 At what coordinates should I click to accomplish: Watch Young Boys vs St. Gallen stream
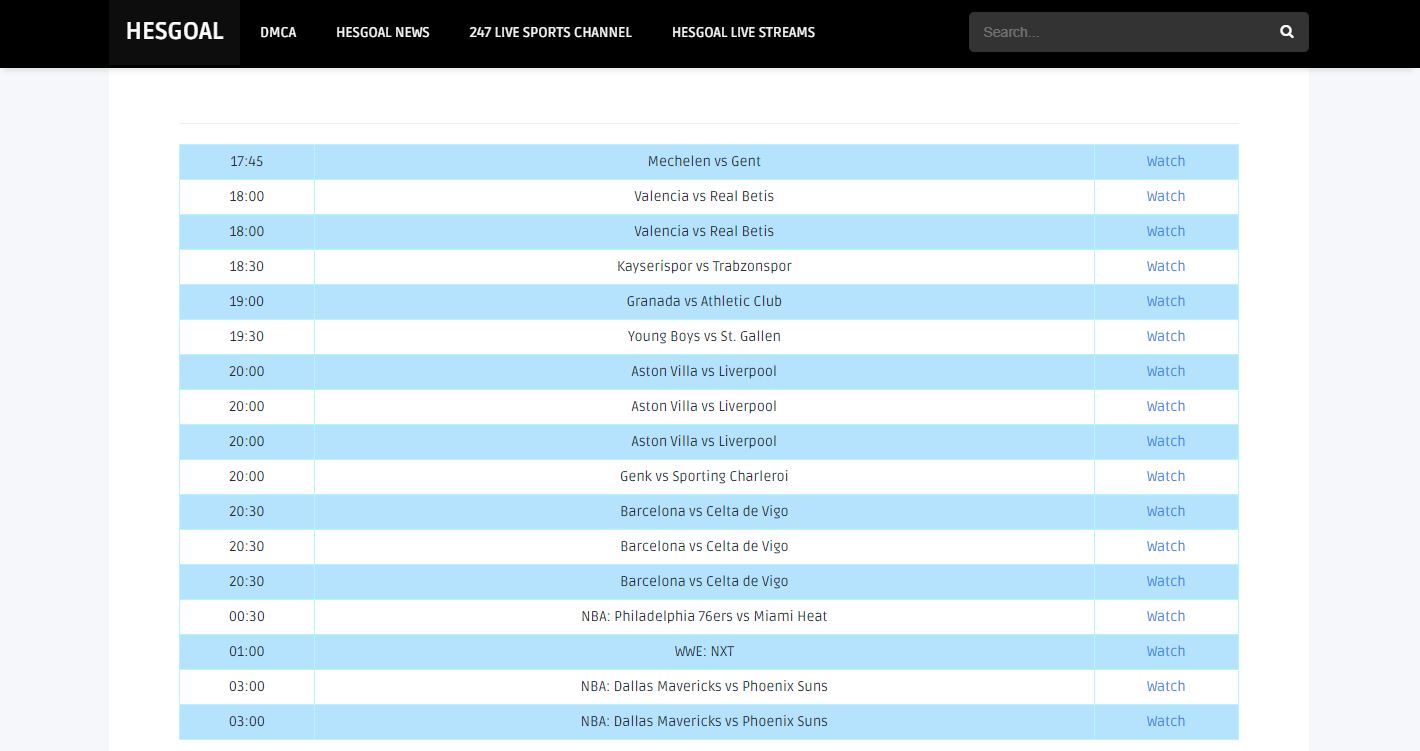point(1166,336)
